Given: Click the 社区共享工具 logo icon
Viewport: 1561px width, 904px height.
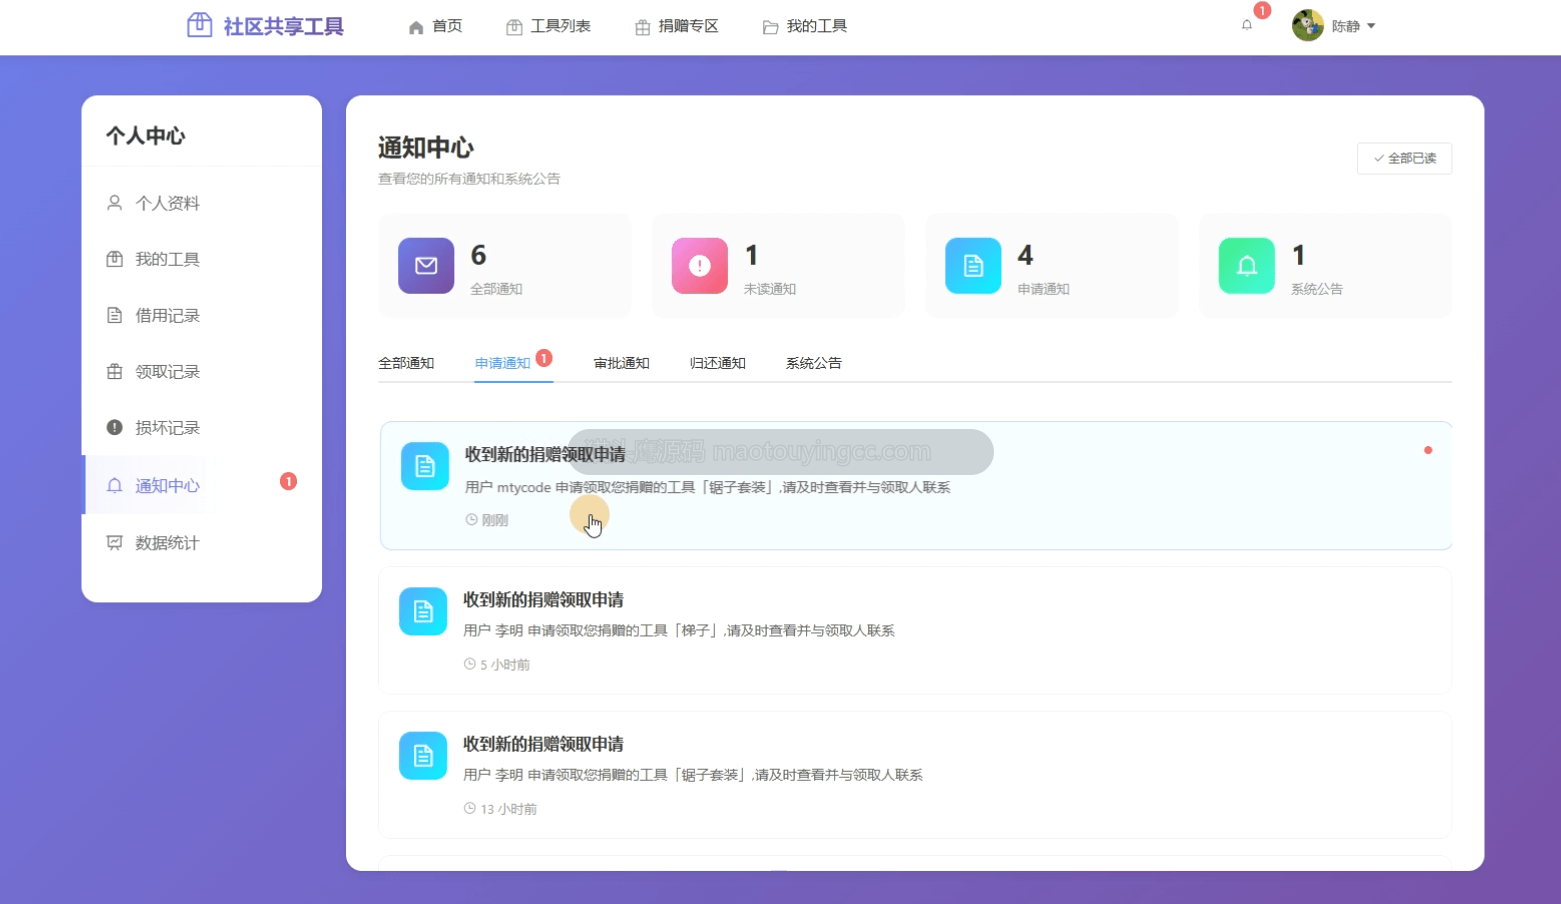Looking at the screenshot, I should pyautogui.click(x=200, y=25).
